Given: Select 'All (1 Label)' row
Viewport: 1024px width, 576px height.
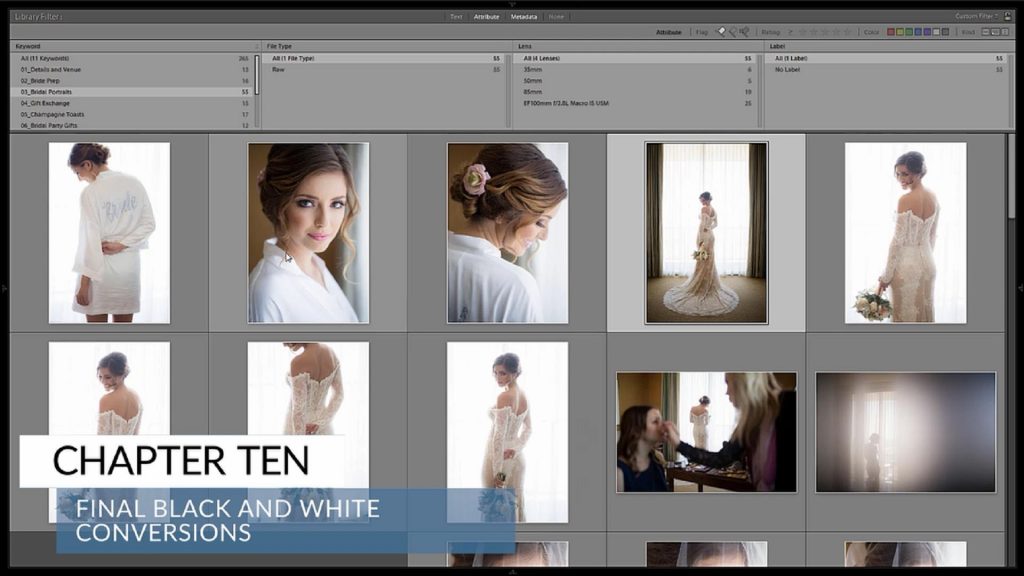Looking at the screenshot, I should point(887,58).
